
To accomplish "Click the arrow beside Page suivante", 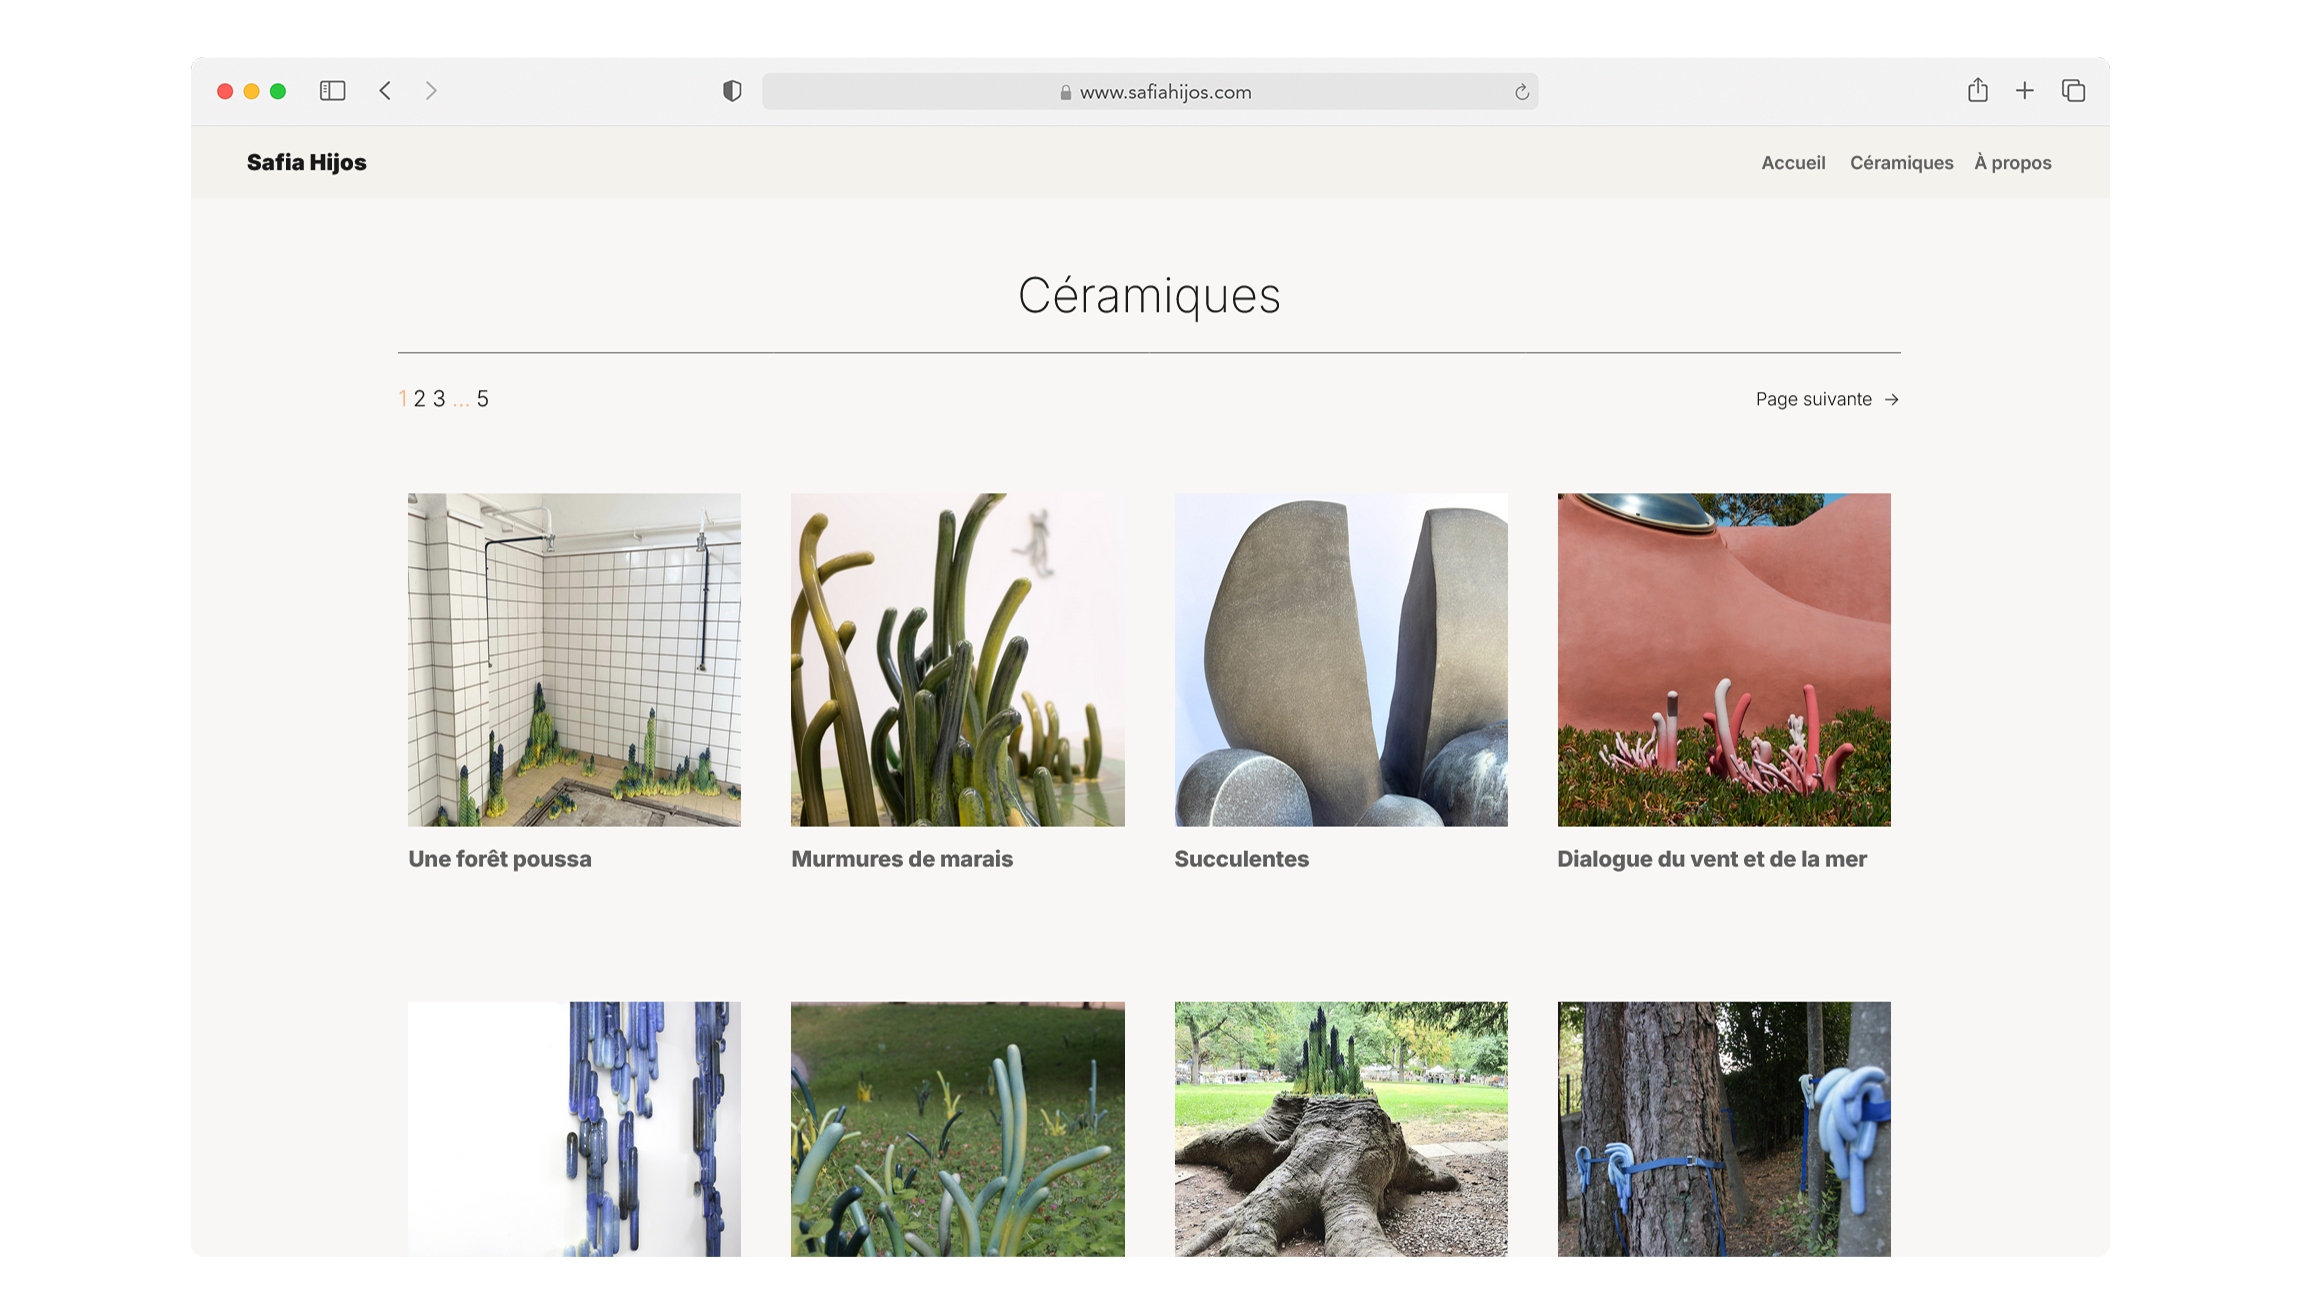I will 1891,399.
